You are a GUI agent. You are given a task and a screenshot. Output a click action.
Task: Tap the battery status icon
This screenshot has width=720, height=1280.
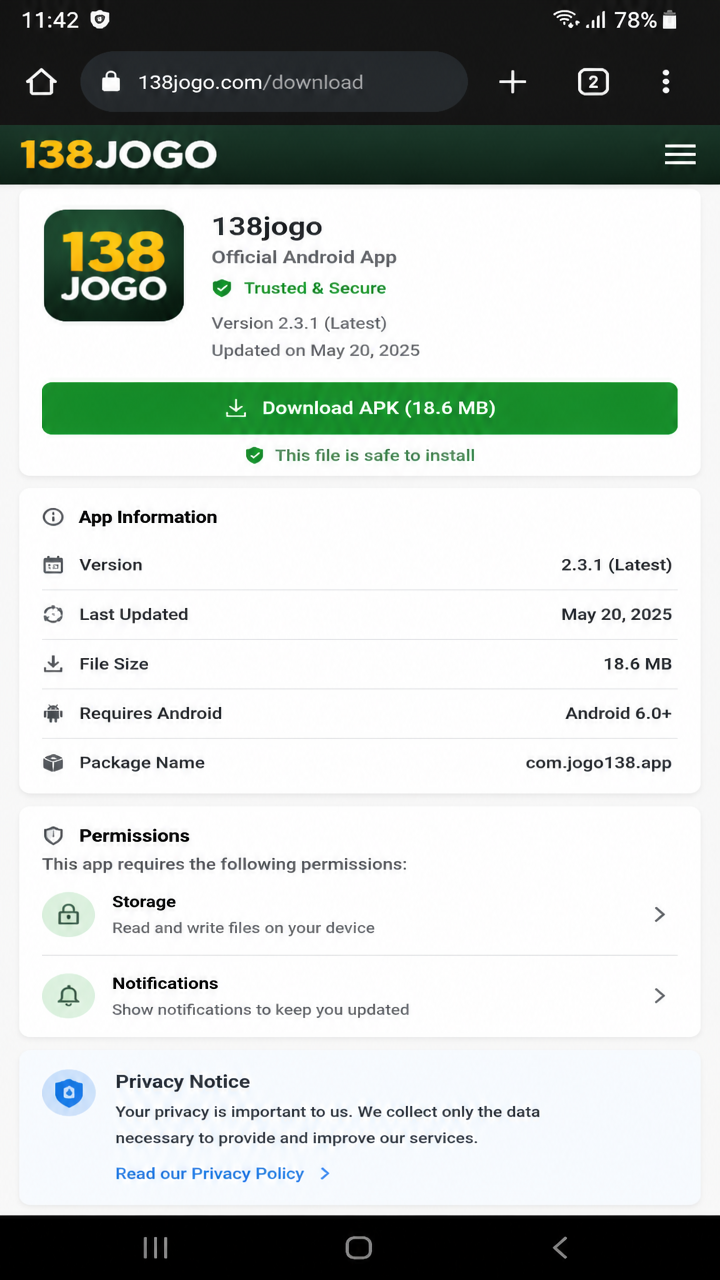coord(670,19)
